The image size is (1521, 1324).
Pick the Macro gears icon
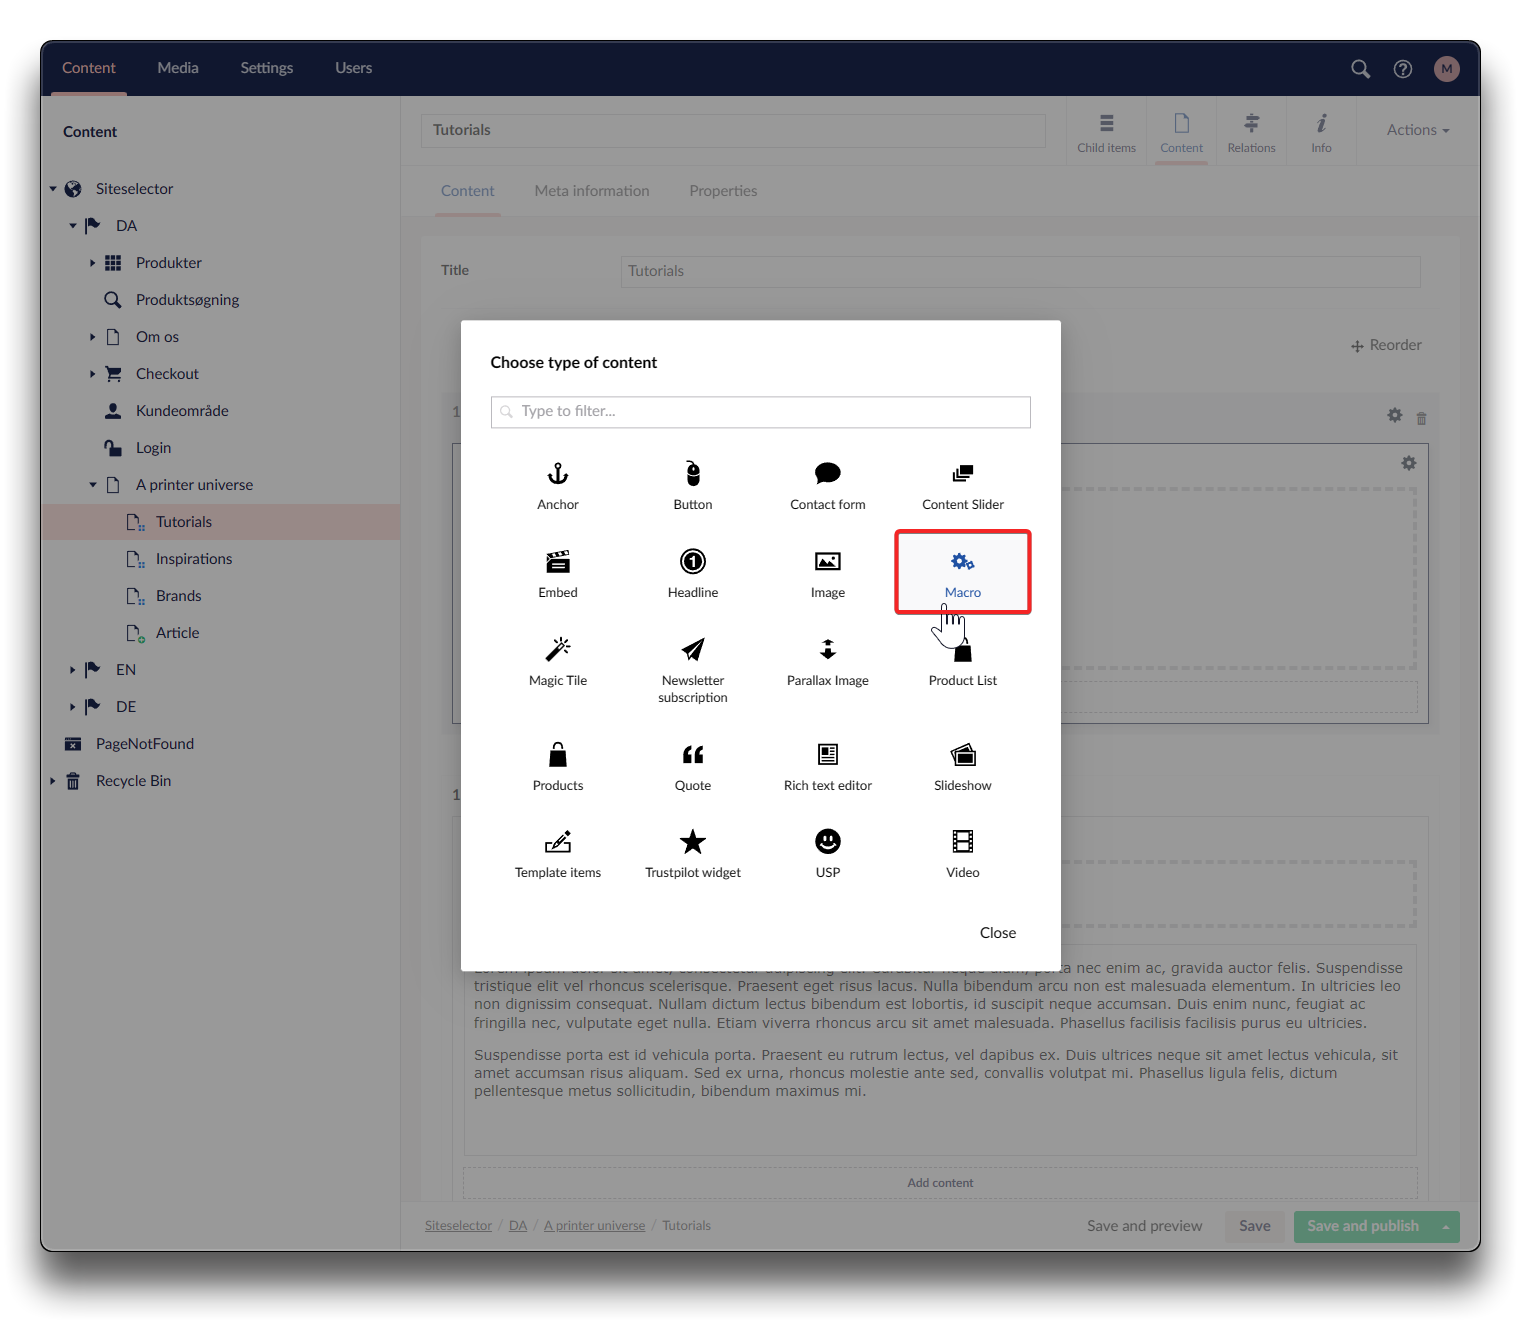962,562
